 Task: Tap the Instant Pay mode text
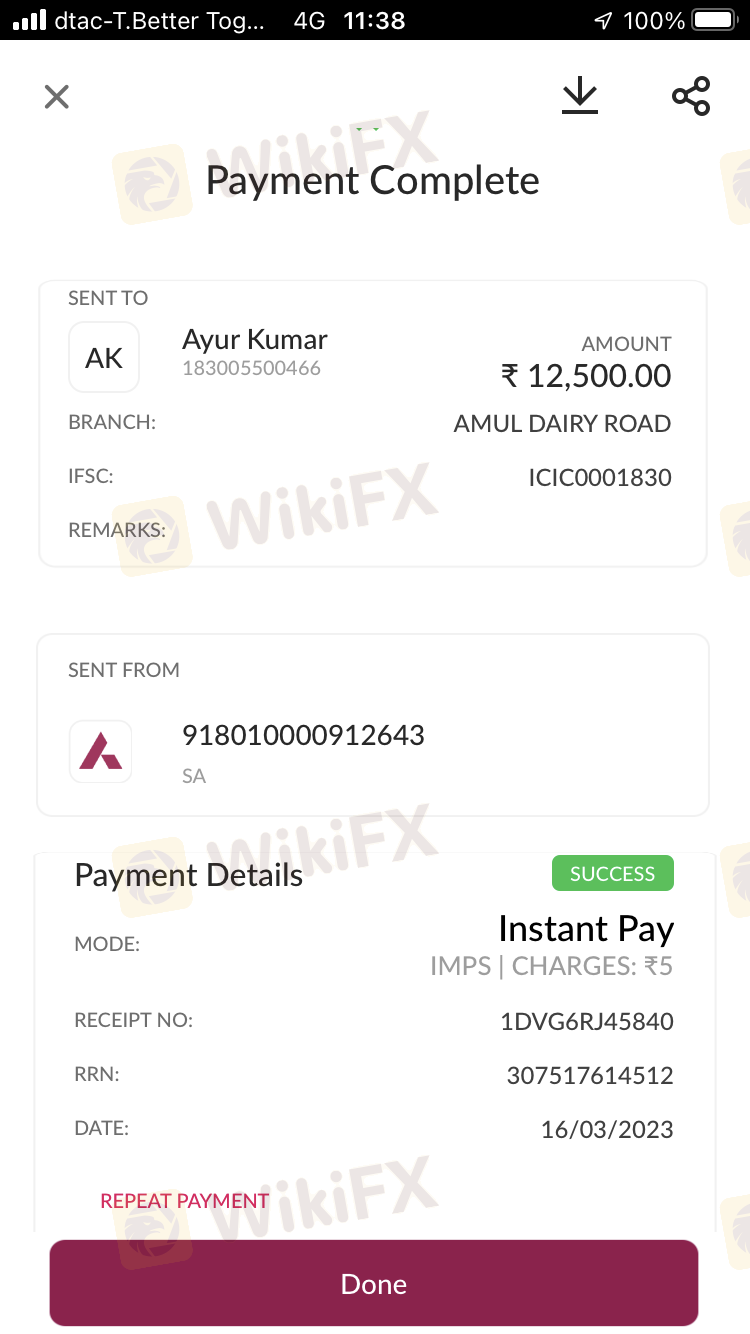click(586, 929)
